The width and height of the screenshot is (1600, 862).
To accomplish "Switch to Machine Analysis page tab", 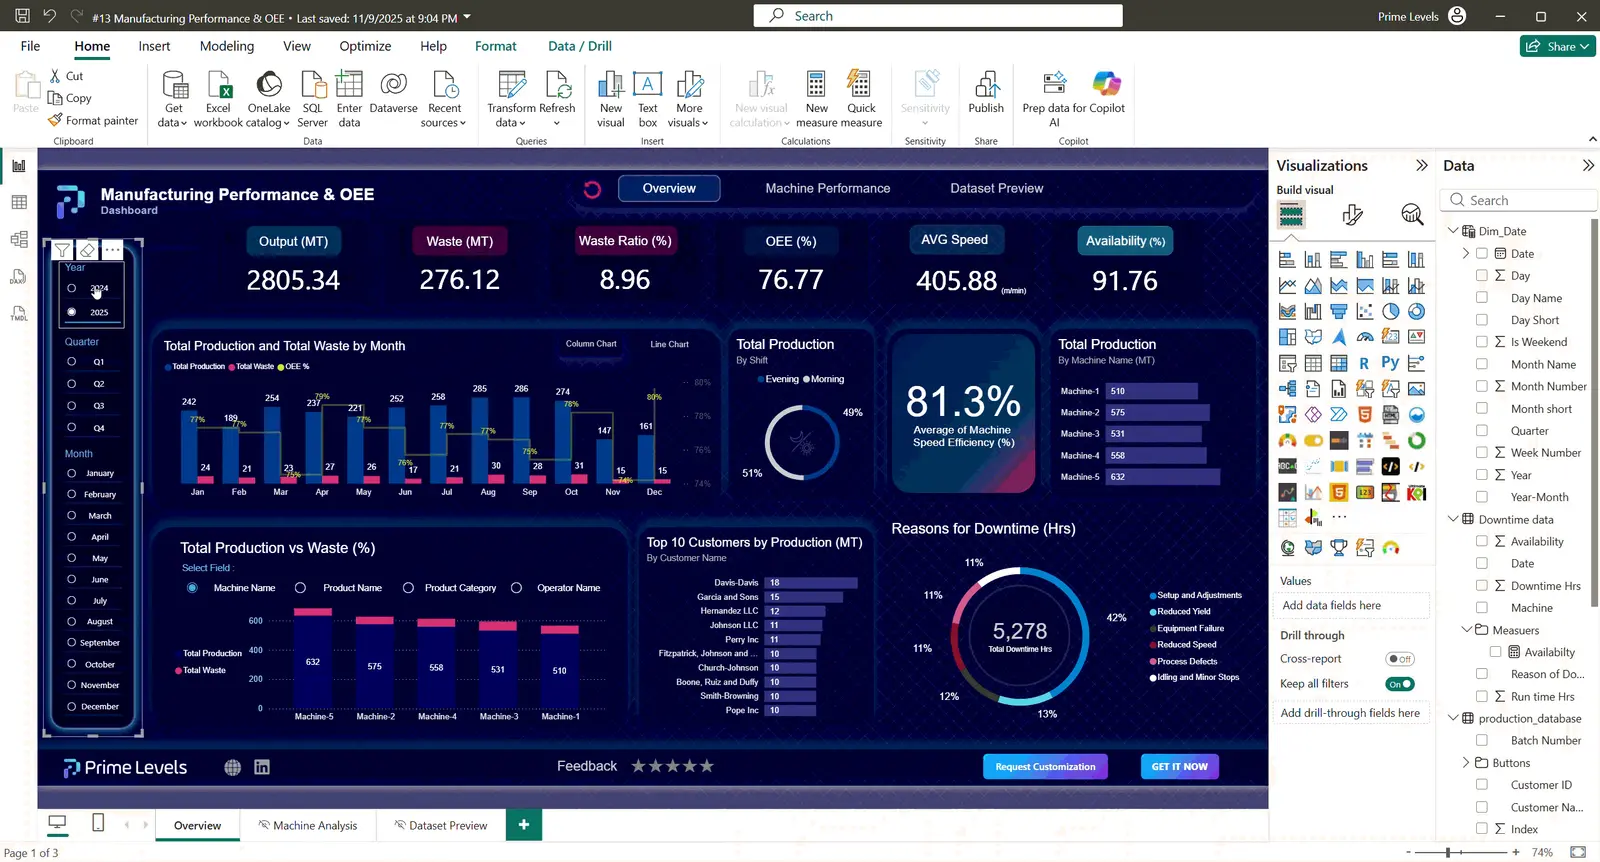I will (308, 825).
